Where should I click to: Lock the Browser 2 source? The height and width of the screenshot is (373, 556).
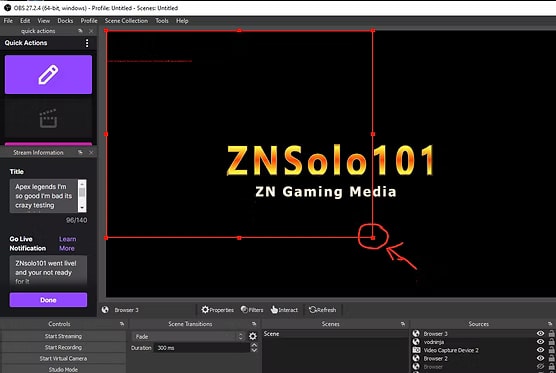[551, 358]
